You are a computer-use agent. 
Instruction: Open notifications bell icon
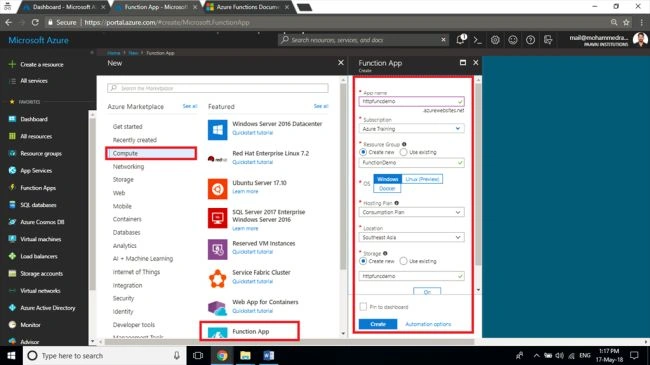point(461,40)
